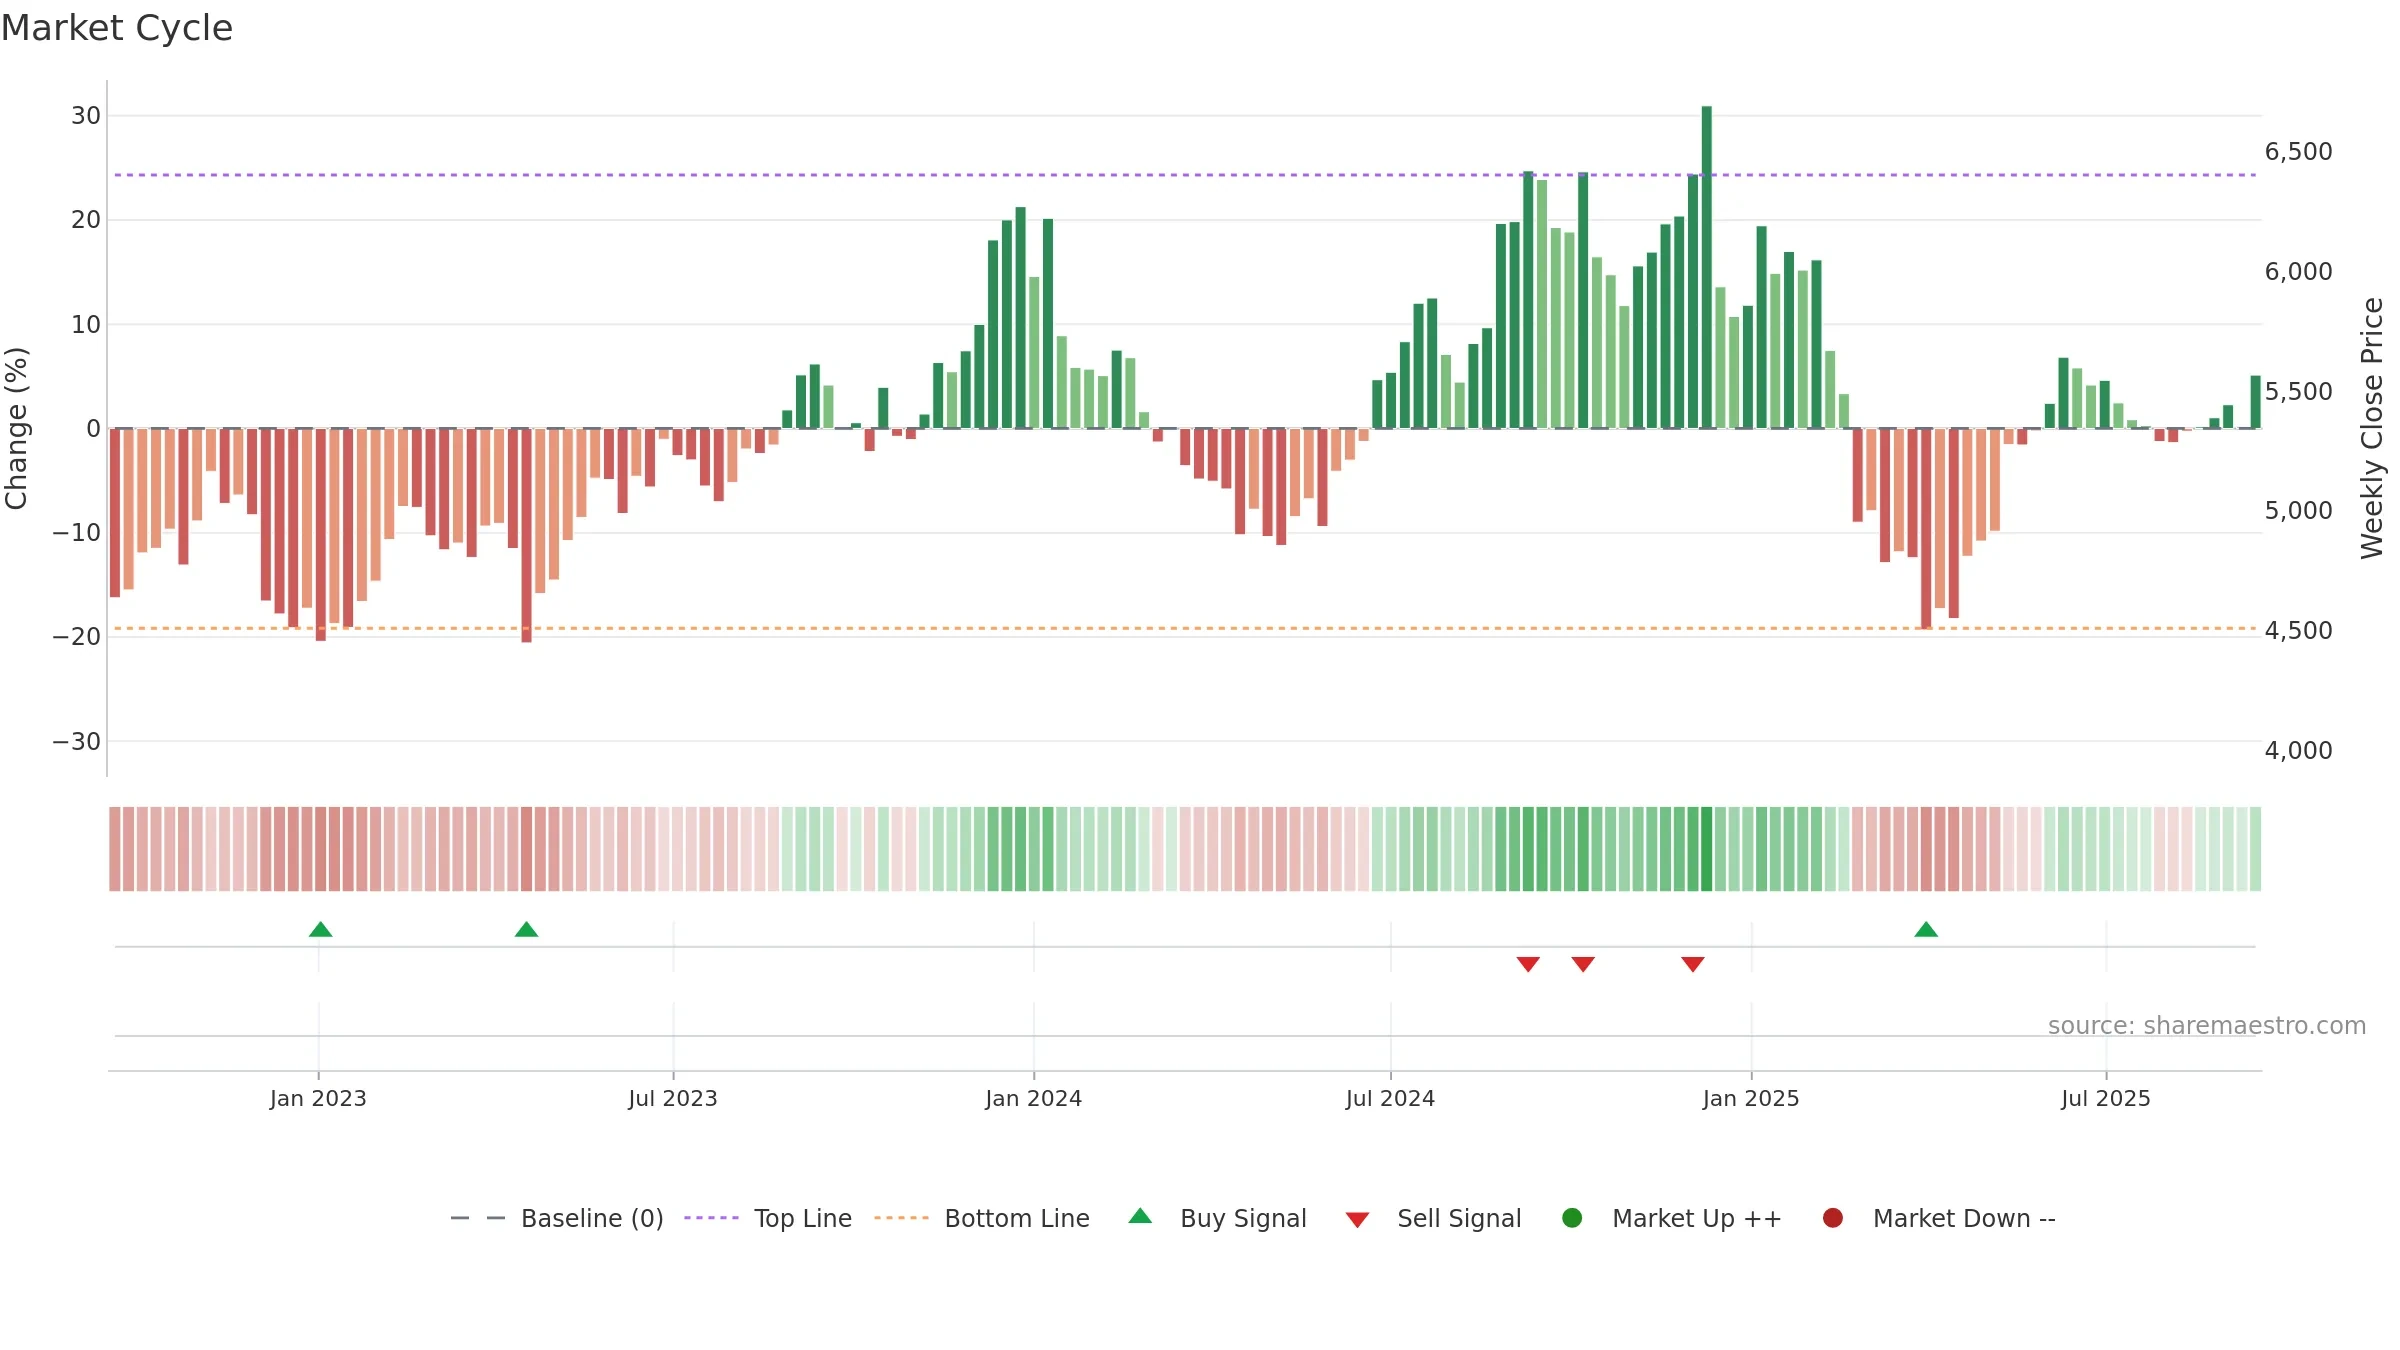This screenshot has height=1350, width=2400.
Task: Click the Change (%) axis title
Action: [x=16, y=428]
